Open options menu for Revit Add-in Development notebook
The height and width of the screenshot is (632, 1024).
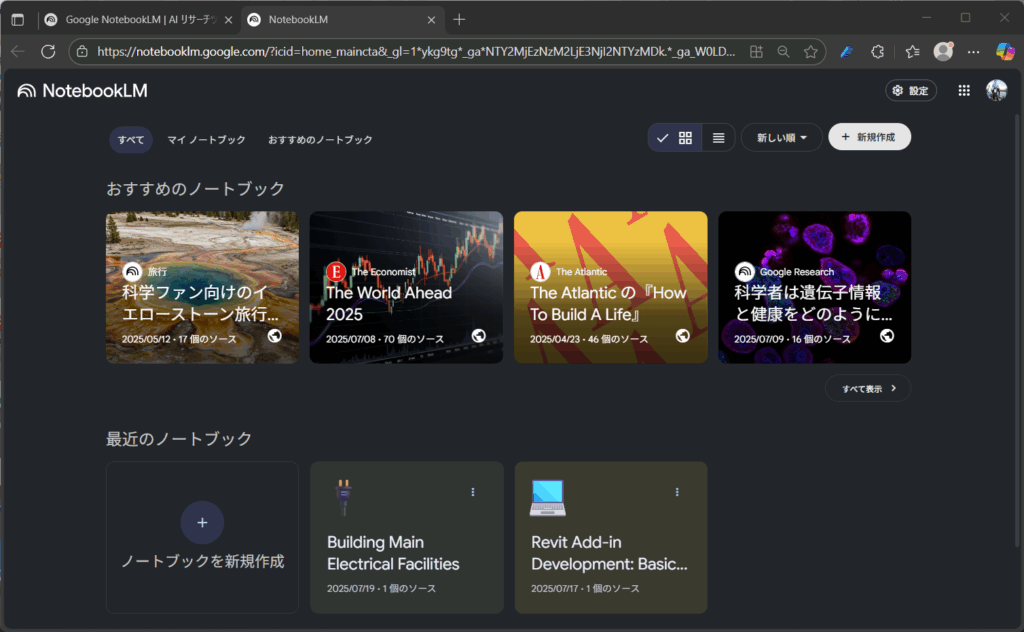click(x=677, y=492)
